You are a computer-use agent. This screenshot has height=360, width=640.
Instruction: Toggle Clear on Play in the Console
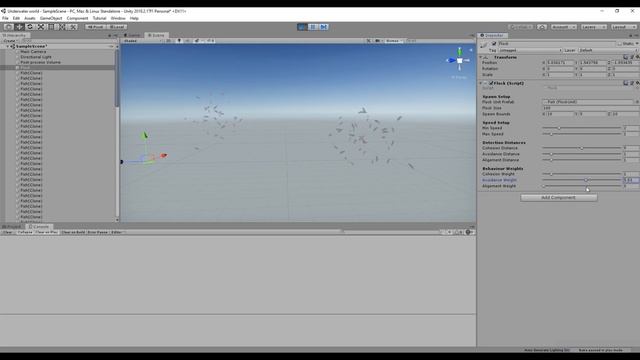click(x=47, y=232)
